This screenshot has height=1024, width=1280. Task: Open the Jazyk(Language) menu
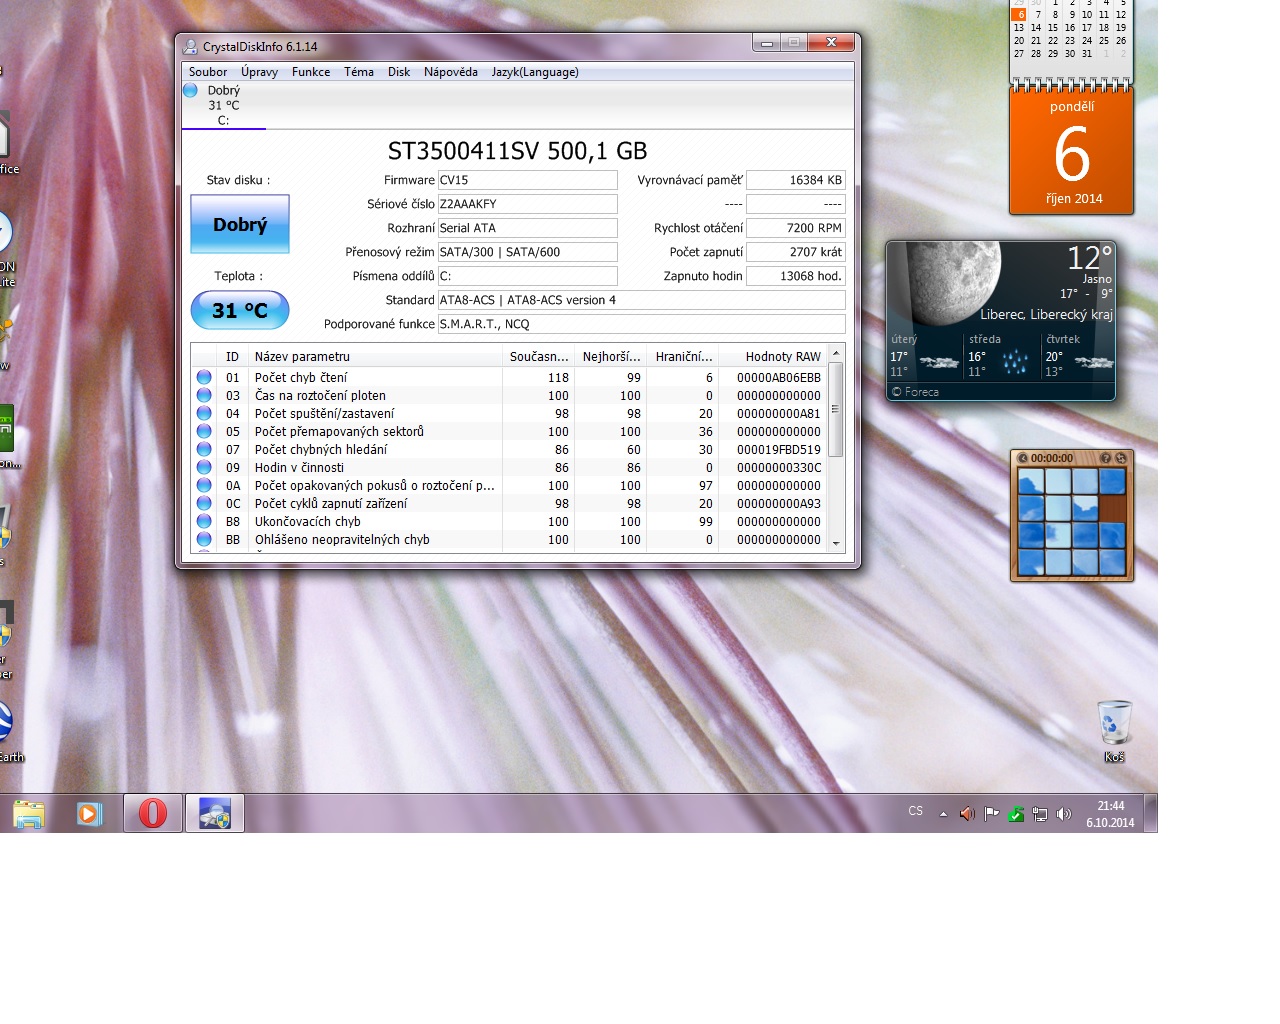(x=535, y=72)
